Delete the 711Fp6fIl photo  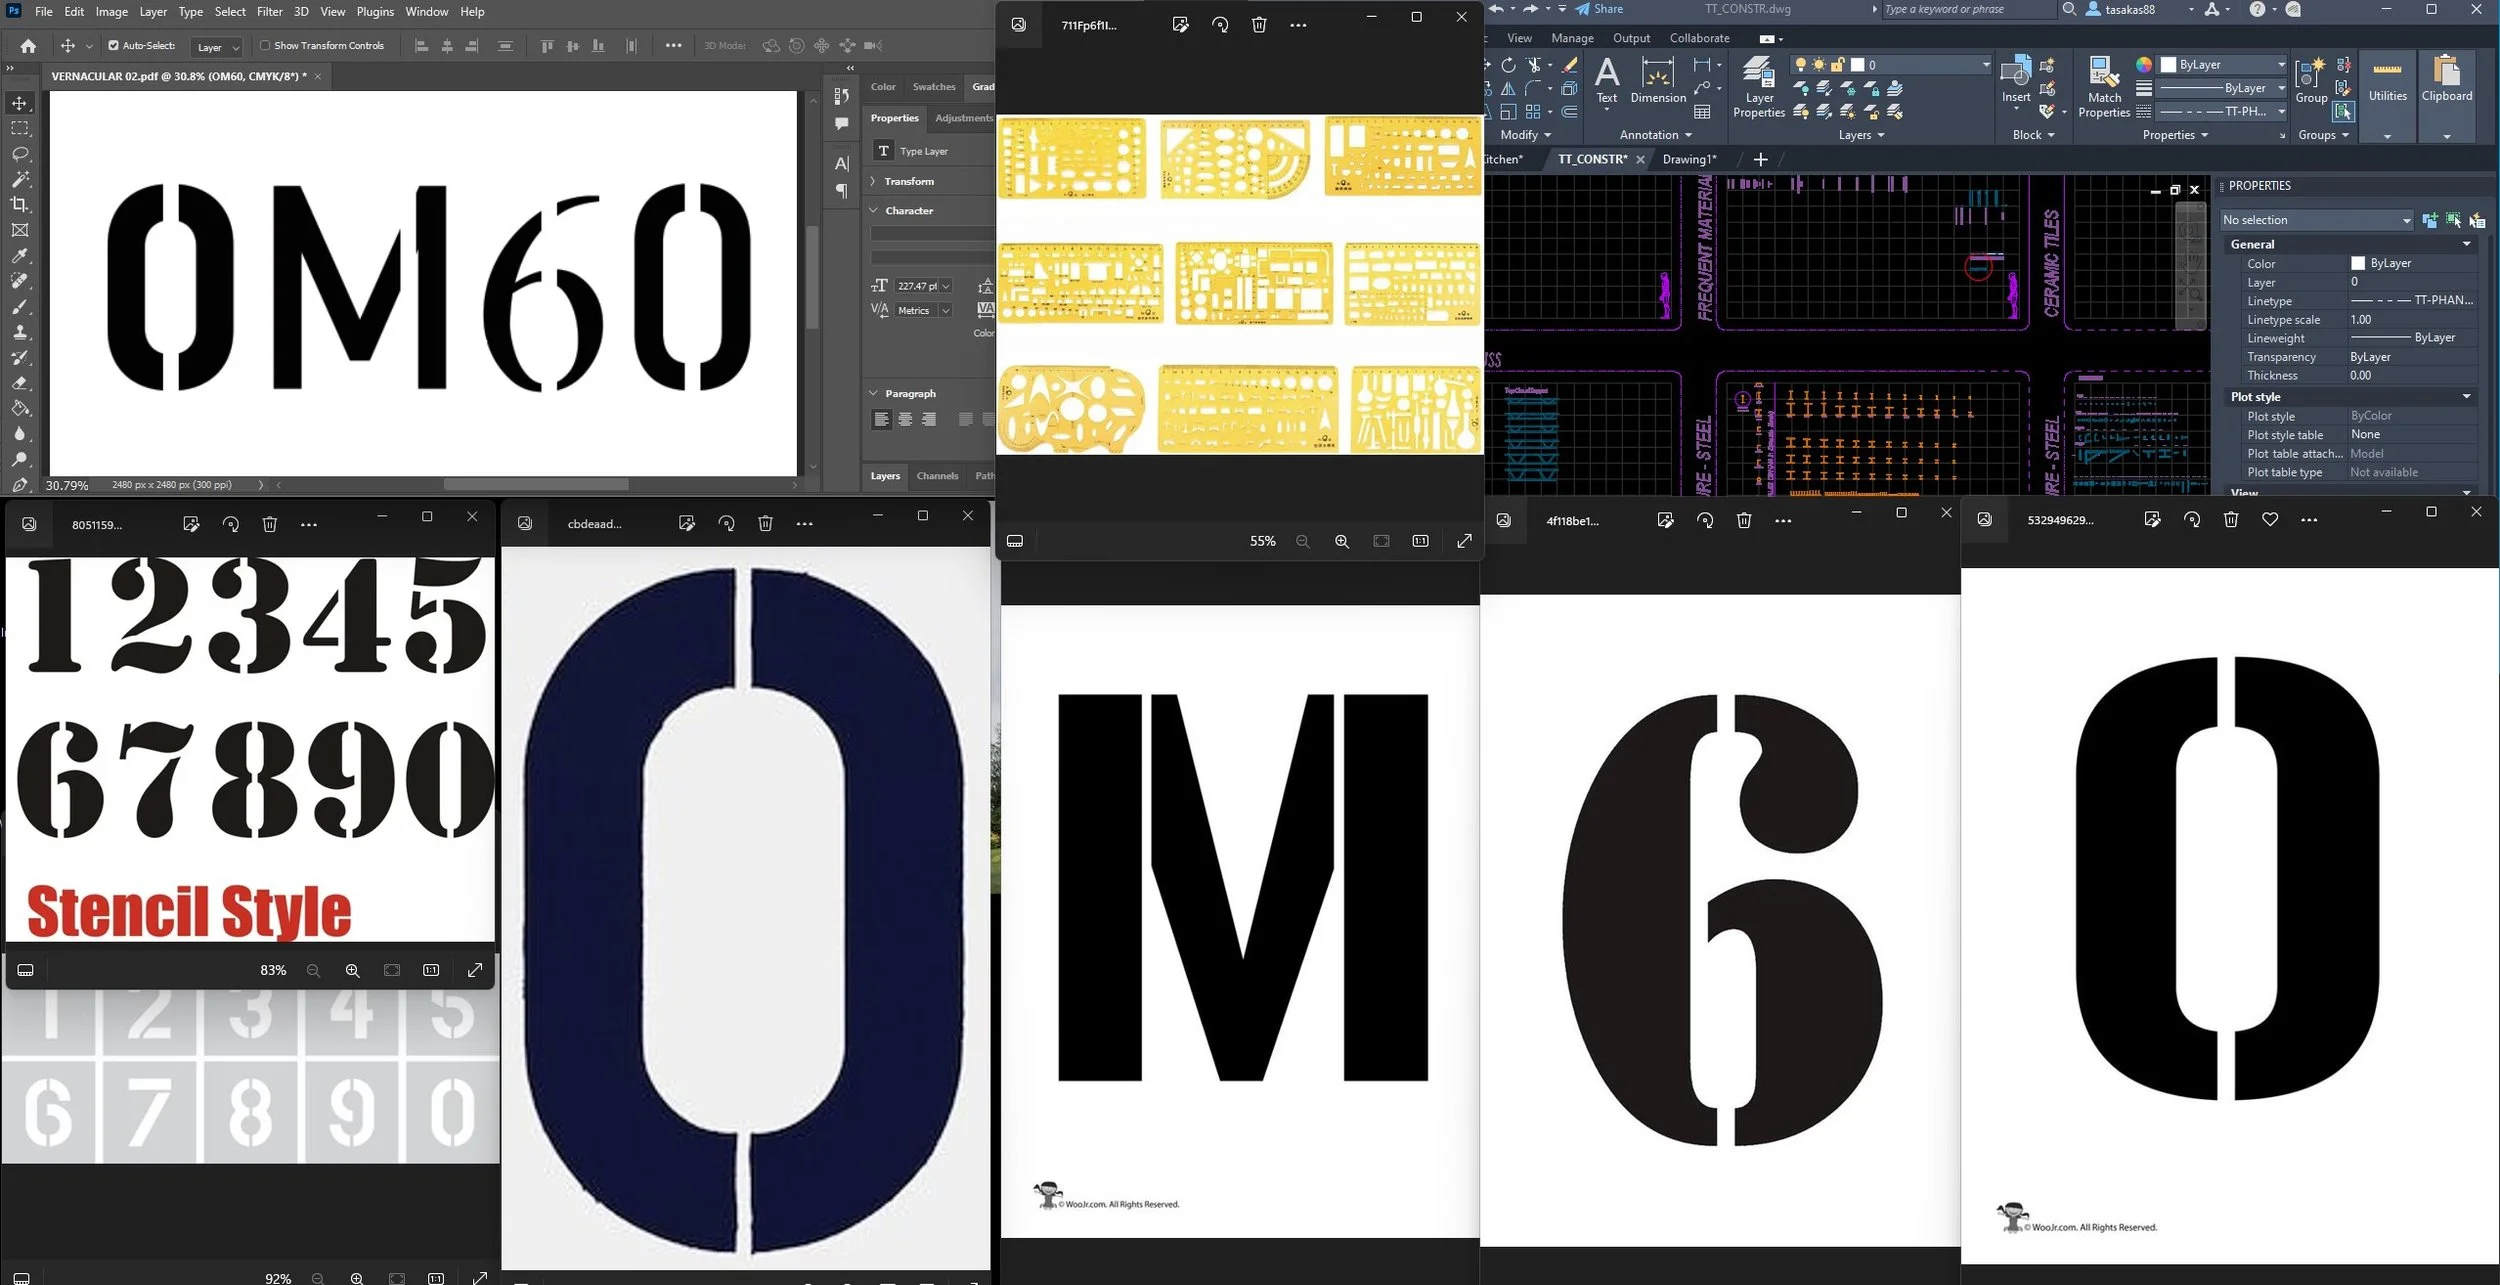[x=1258, y=25]
